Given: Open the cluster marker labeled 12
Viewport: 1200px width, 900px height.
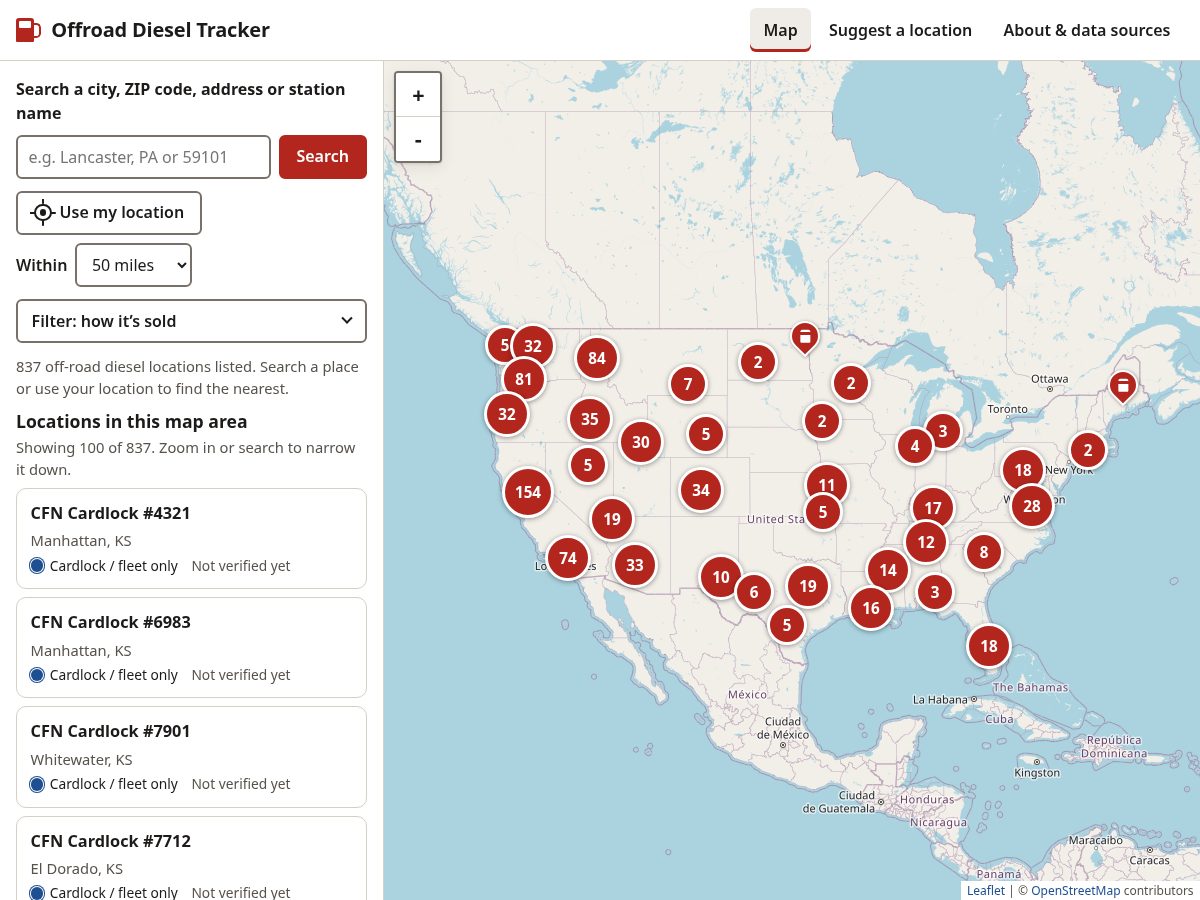Looking at the screenshot, I should (x=926, y=542).
